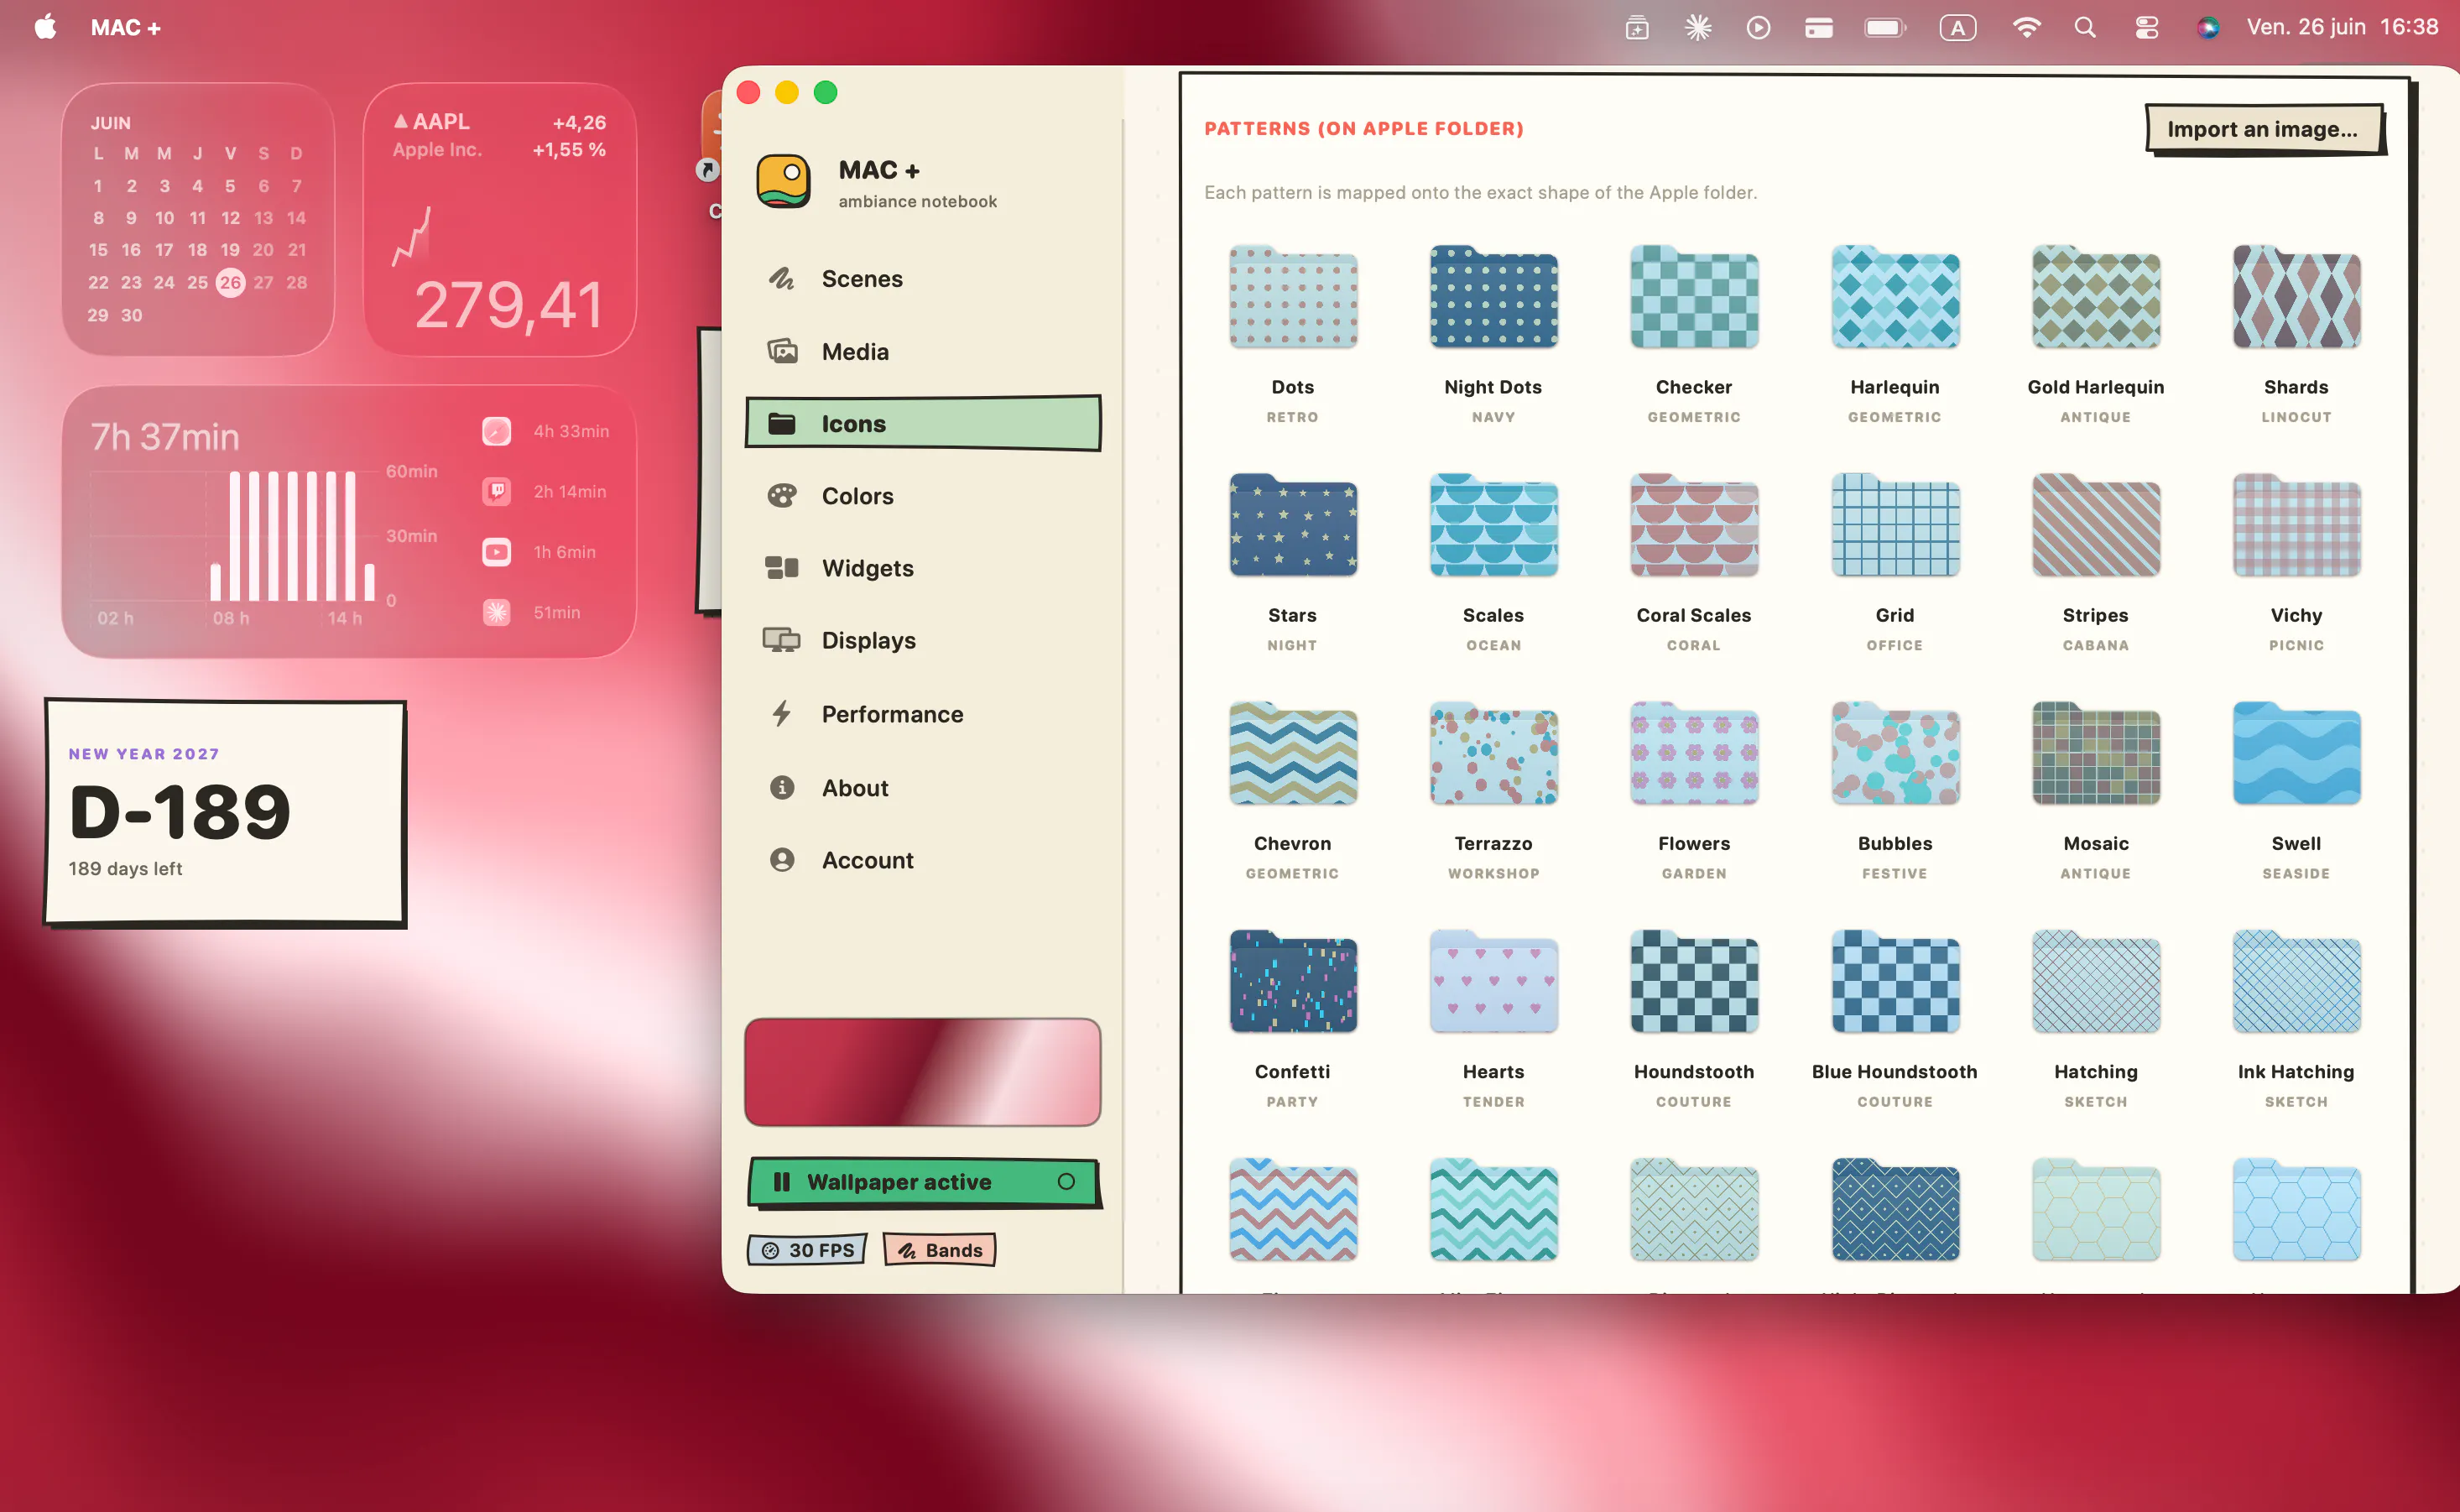2460x1512 pixels.
Task: Select the Hearts tender folder pattern
Action: (1493, 981)
